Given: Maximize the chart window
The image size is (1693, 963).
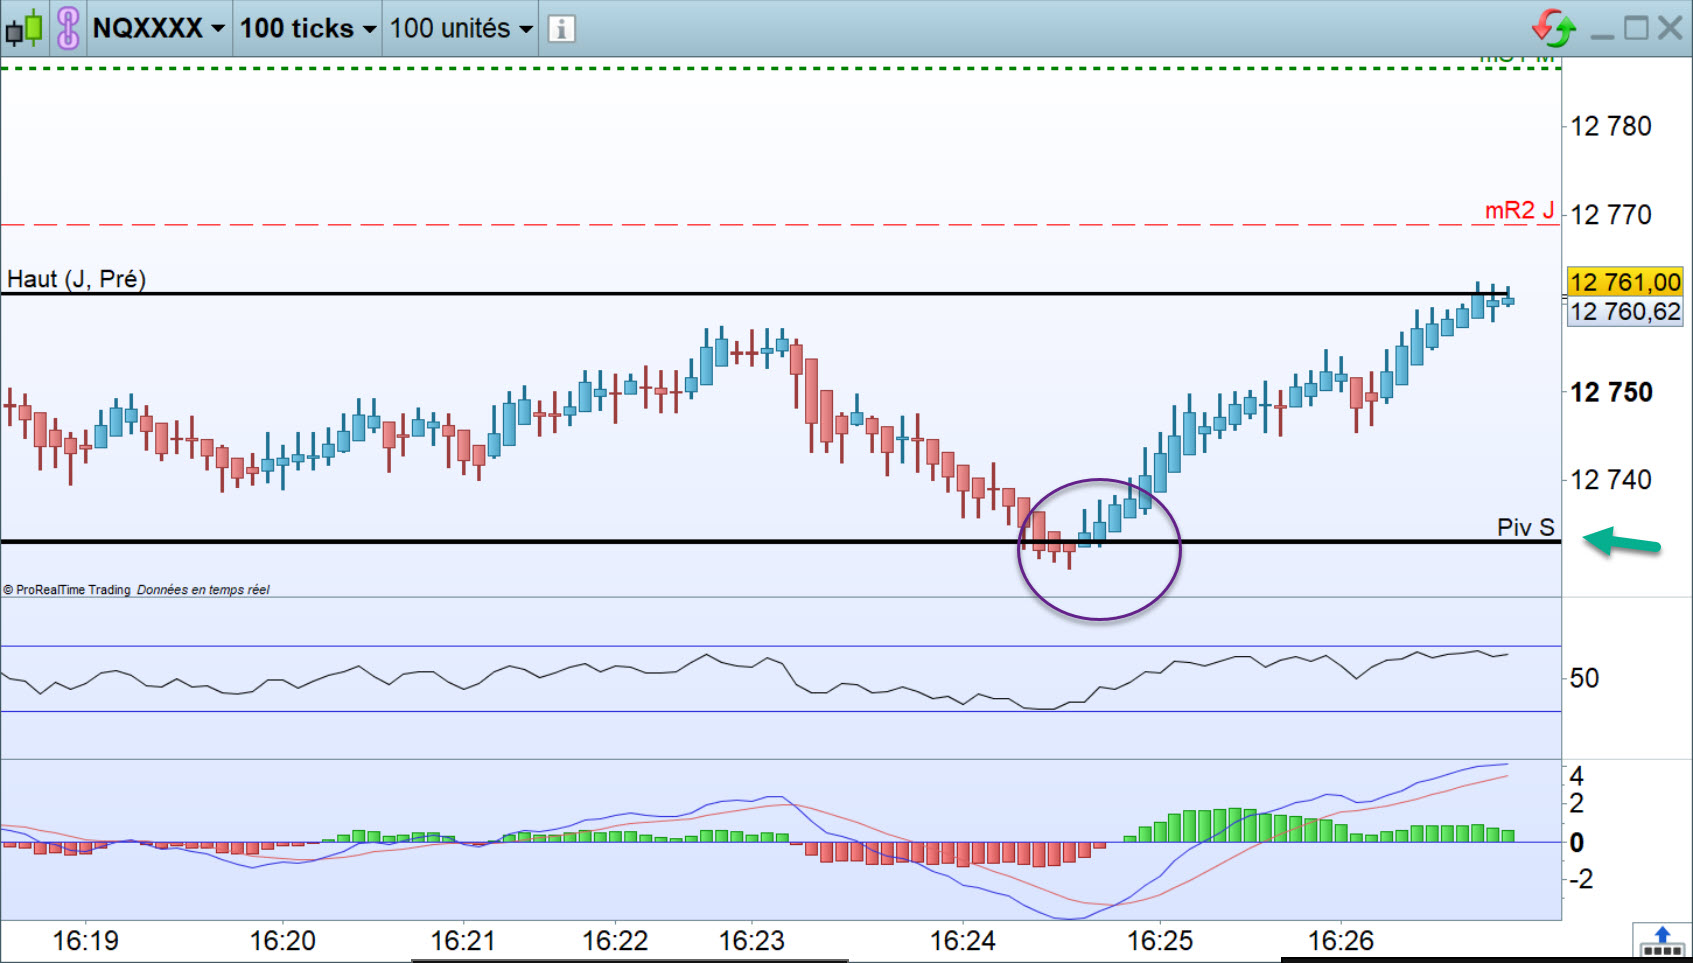Looking at the screenshot, I should [1636, 28].
